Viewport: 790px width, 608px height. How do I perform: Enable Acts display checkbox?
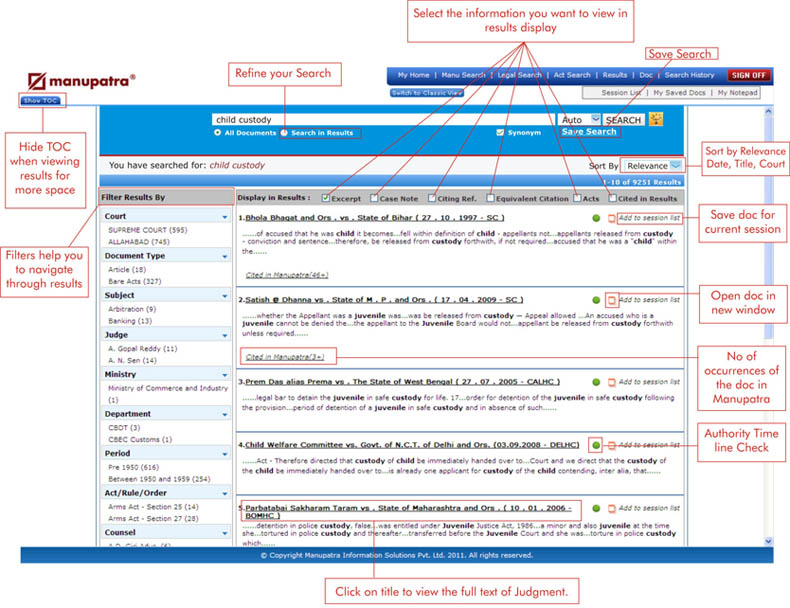(x=577, y=198)
